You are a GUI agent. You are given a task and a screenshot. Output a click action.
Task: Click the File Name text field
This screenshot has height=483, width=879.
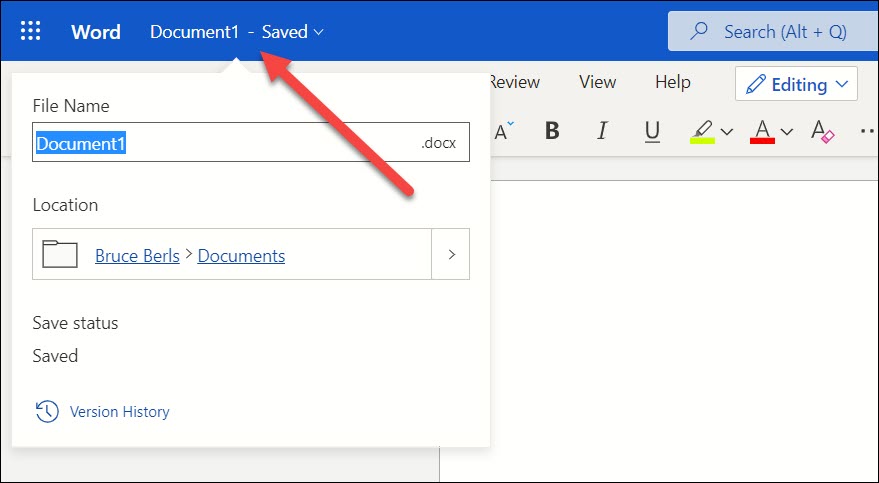tap(251, 142)
